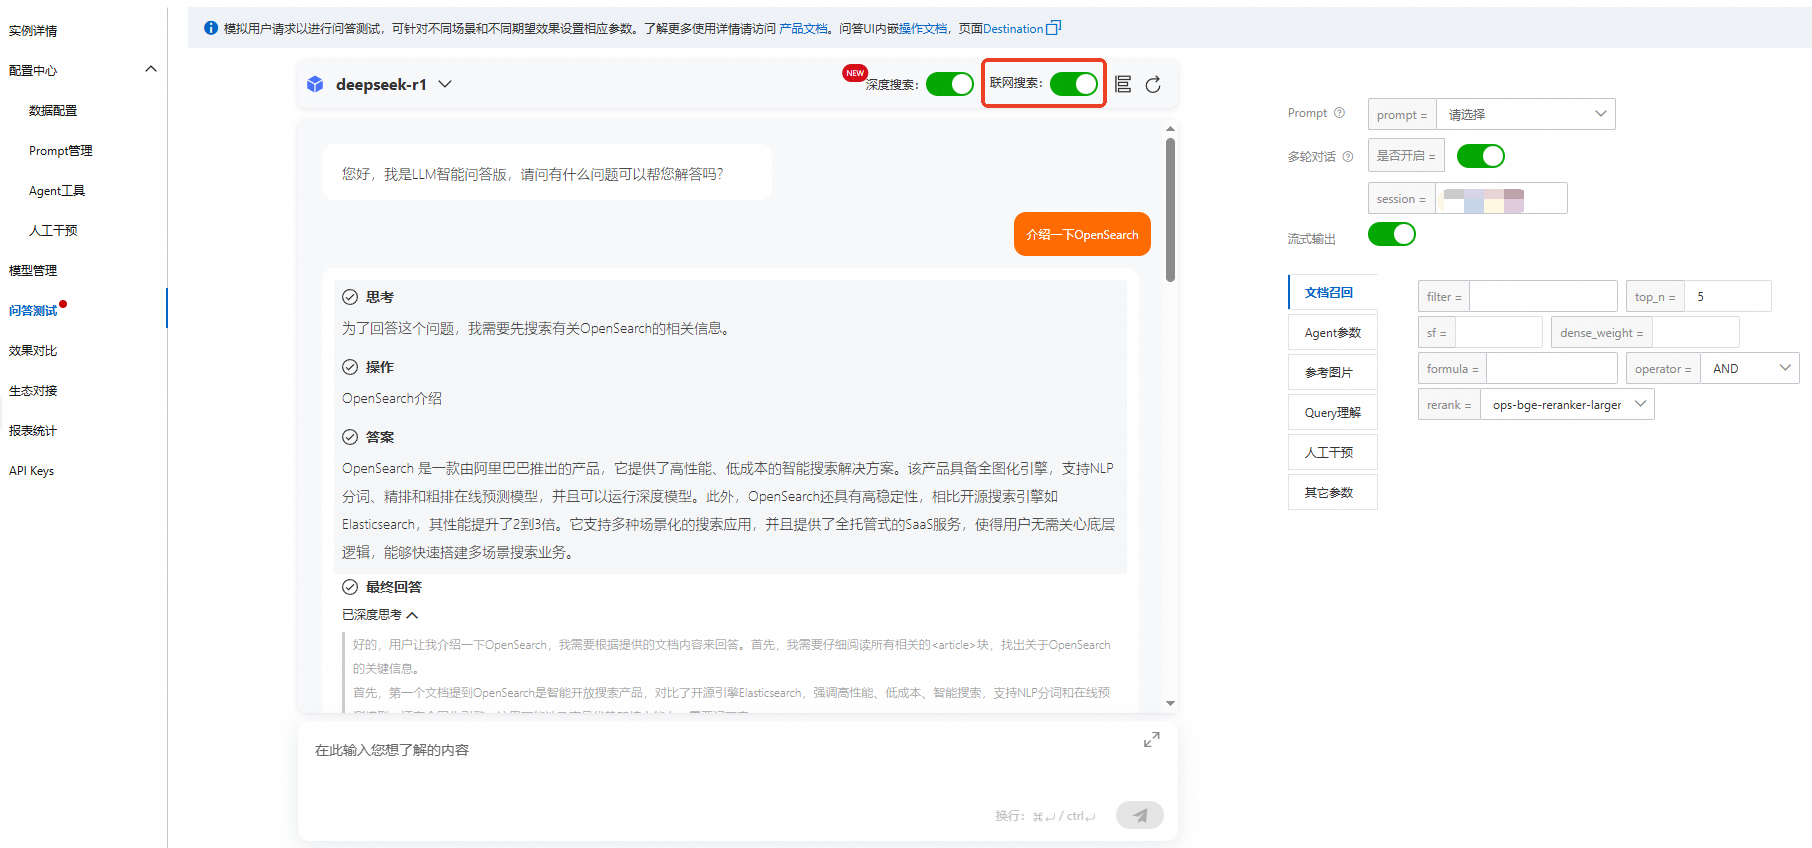Image resolution: width=1812 pixels, height=848 pixels.
Task: Open the conversation history list icon
Action: pyautogui.click(x=1123, y=84)
